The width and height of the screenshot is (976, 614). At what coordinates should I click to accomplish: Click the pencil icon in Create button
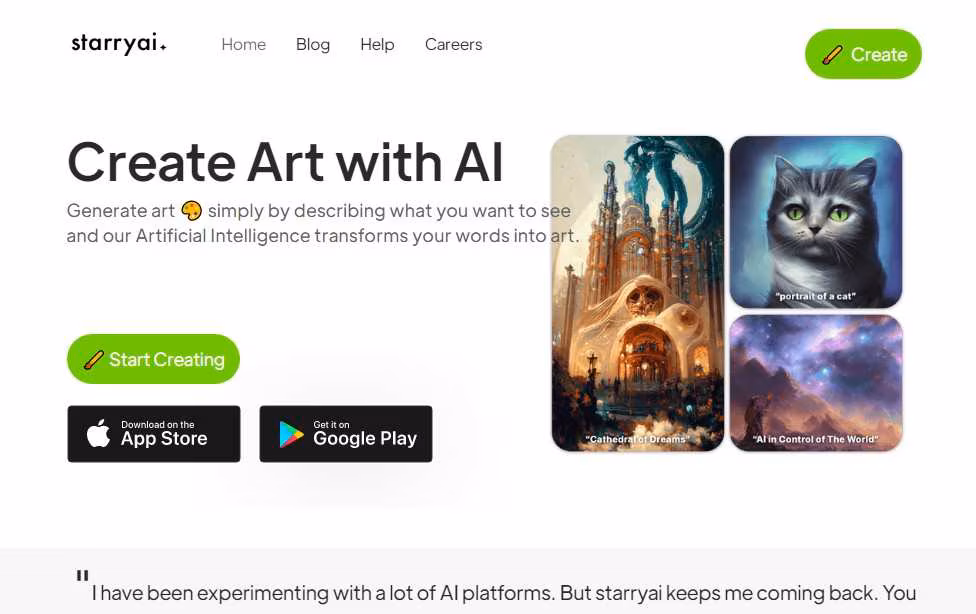point(832,55)
